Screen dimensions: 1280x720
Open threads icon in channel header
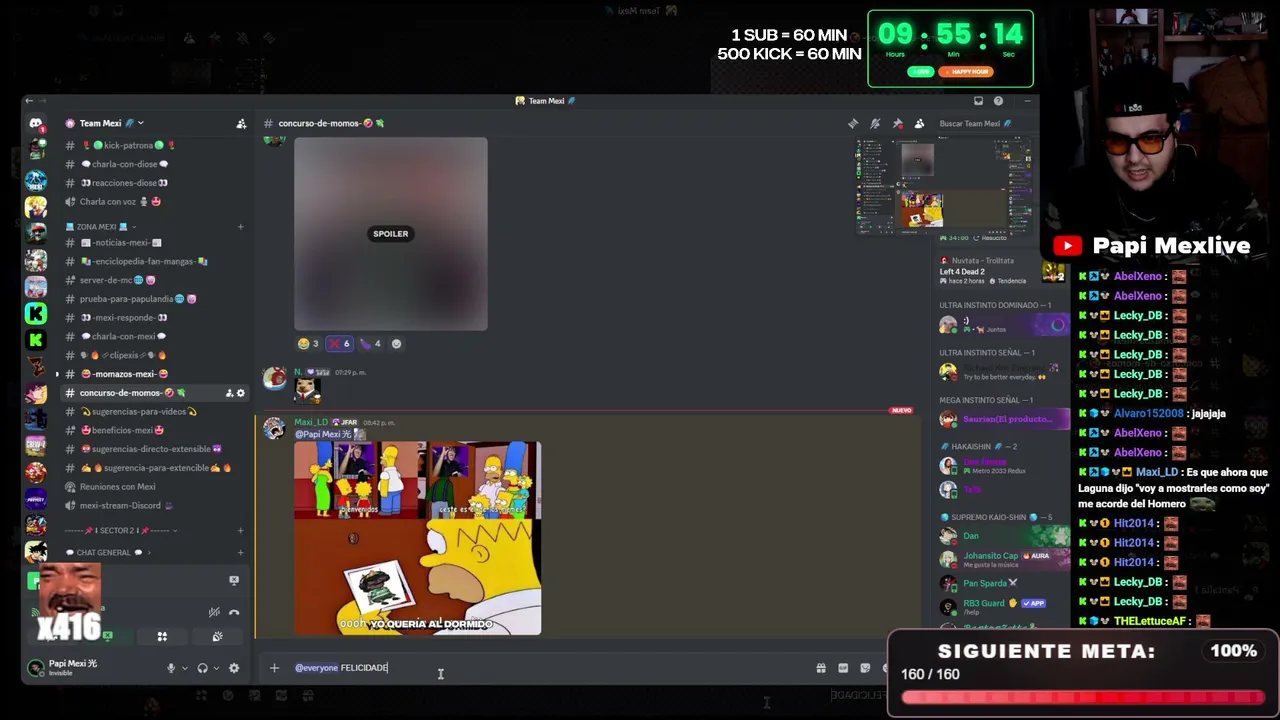tap(853, 124)
